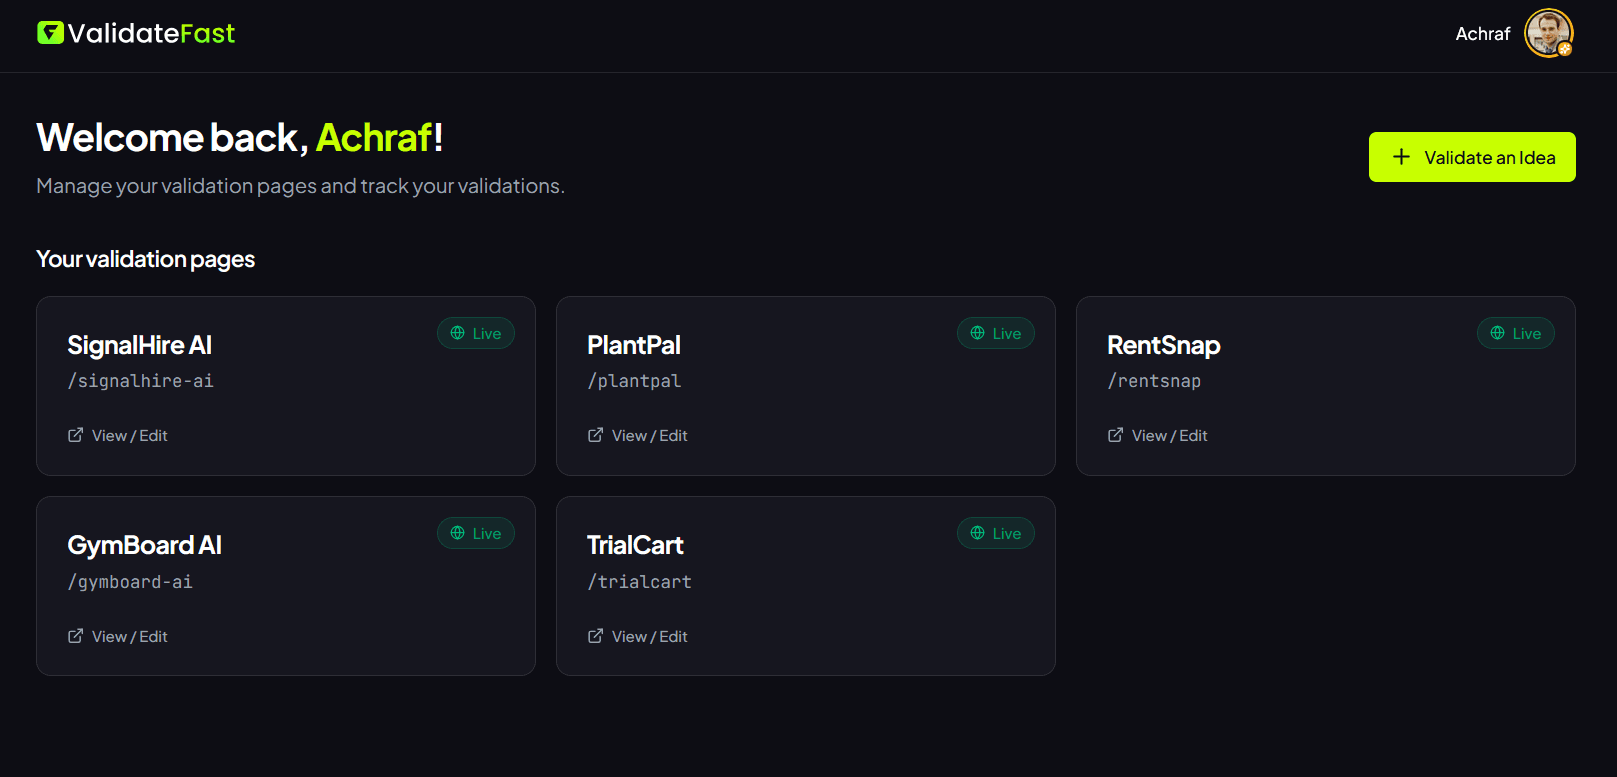Click the globe icon on TrialCart card

(x=978, y=533)
